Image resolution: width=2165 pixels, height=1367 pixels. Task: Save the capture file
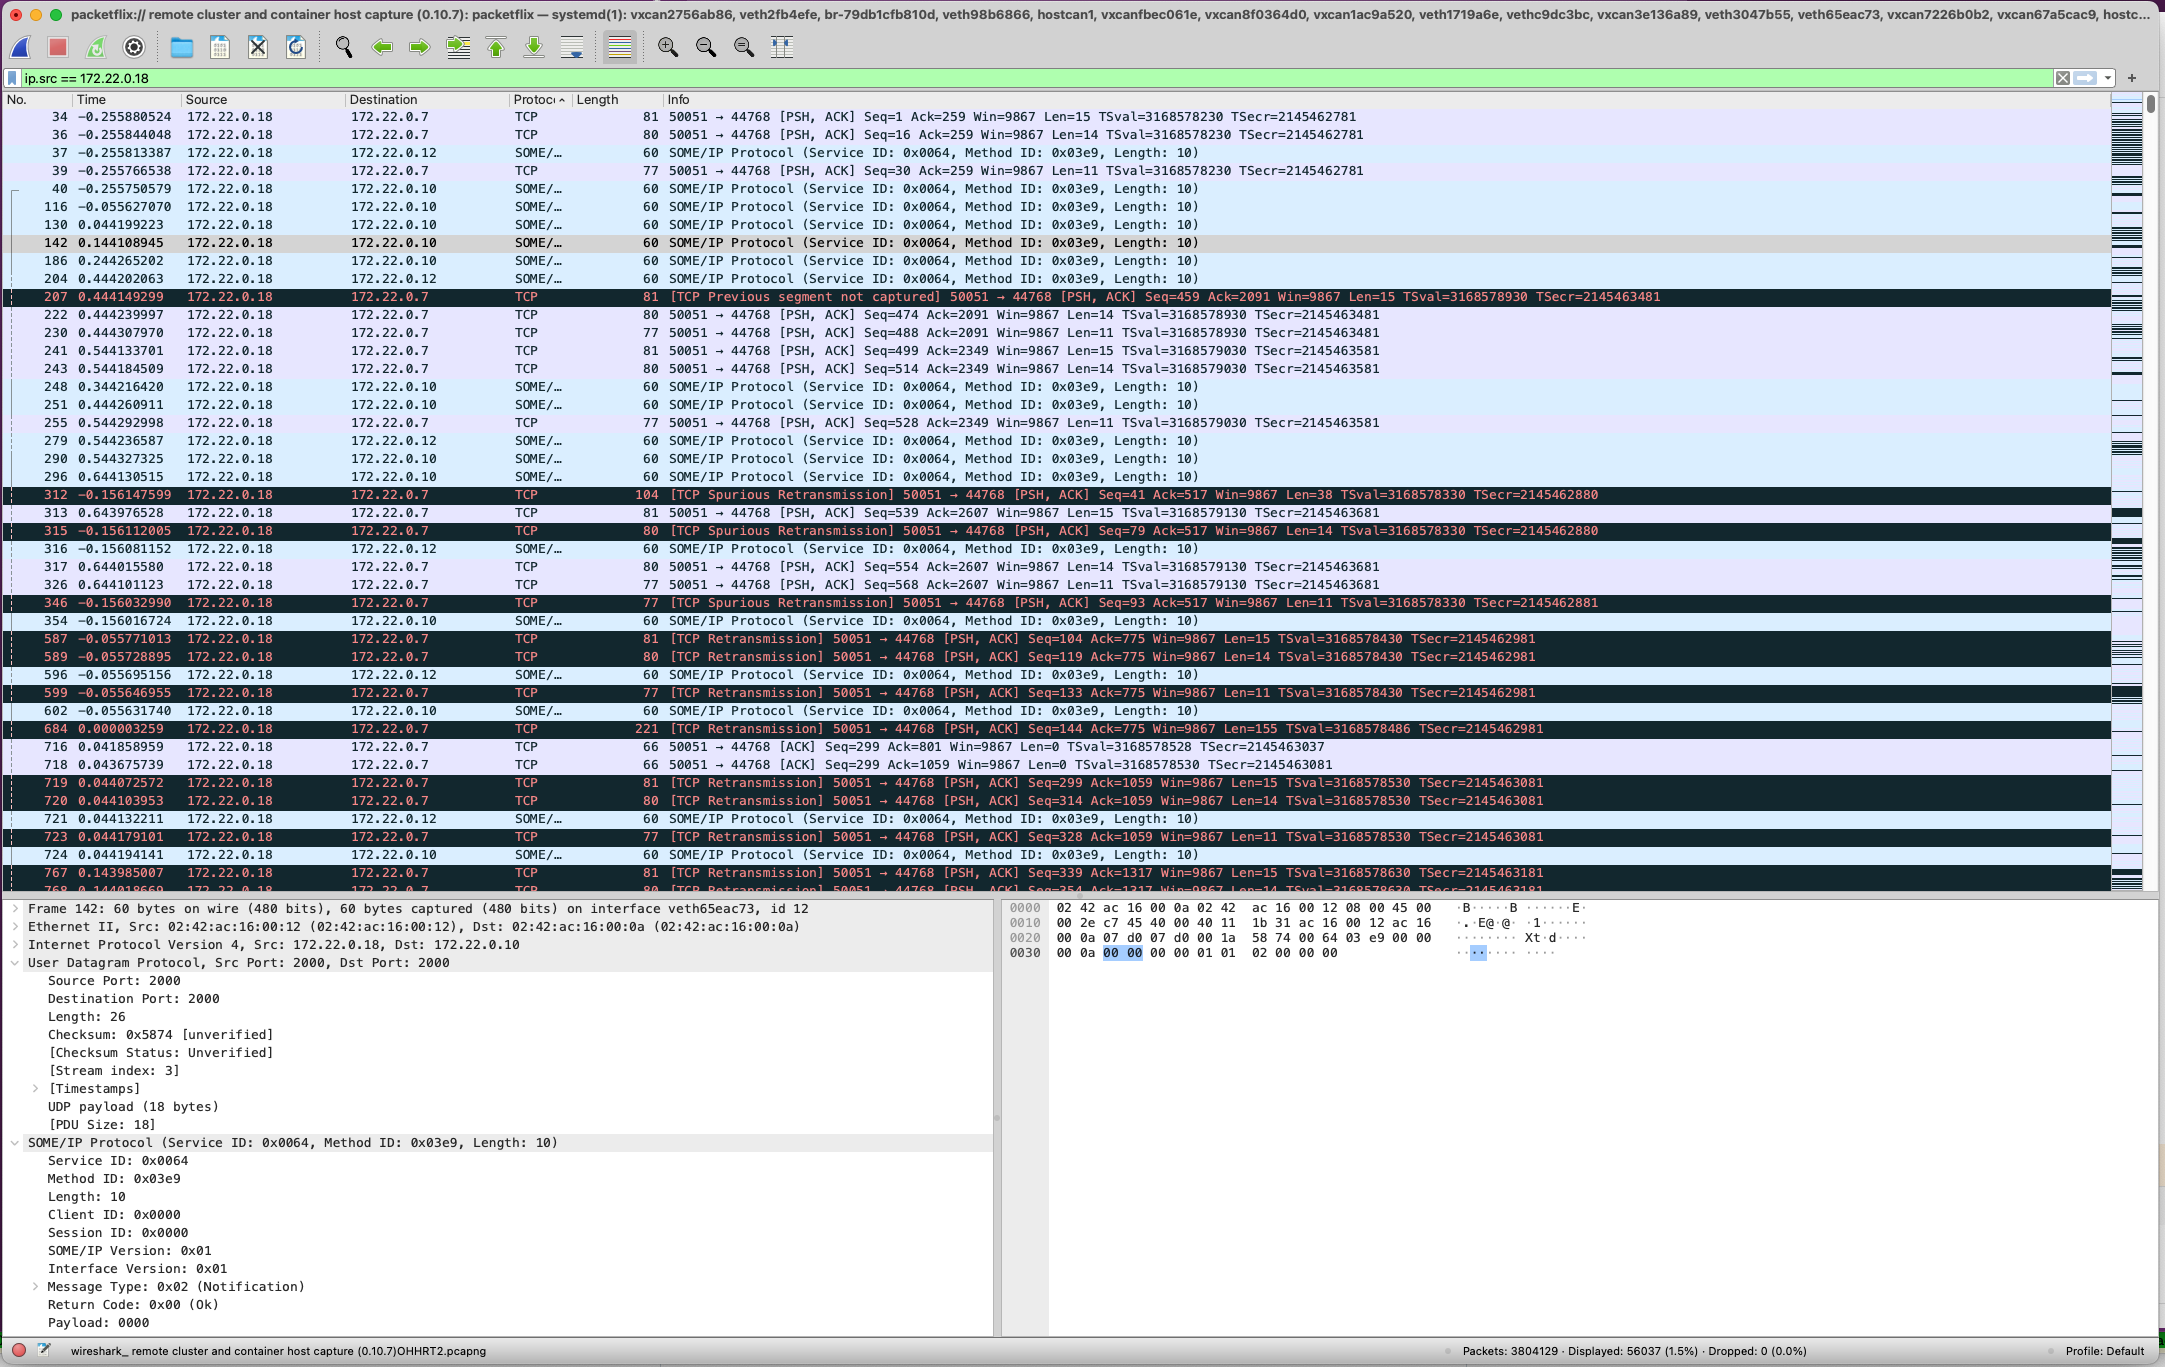click(x=219, y=47)
